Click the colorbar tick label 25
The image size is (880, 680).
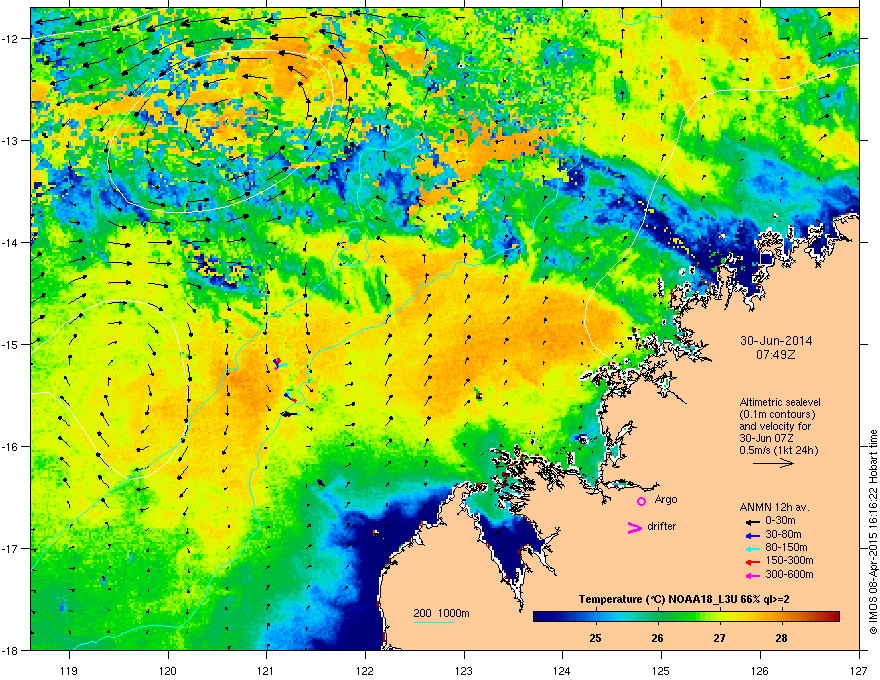click(595, 638)
